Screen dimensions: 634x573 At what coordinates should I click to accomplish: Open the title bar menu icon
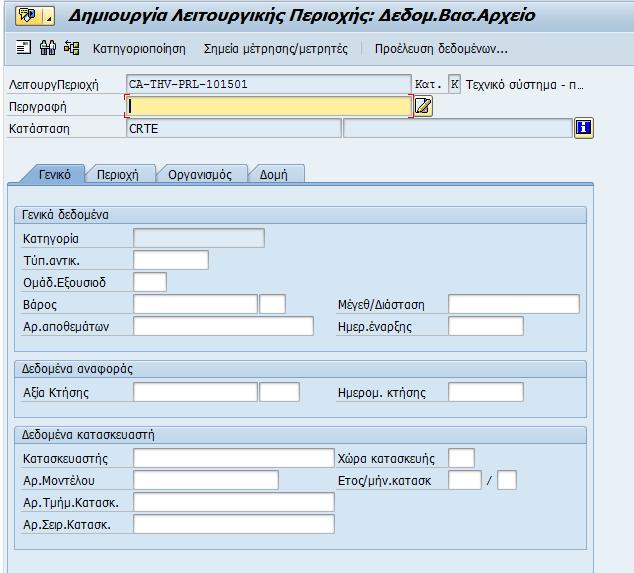[35, 16]
